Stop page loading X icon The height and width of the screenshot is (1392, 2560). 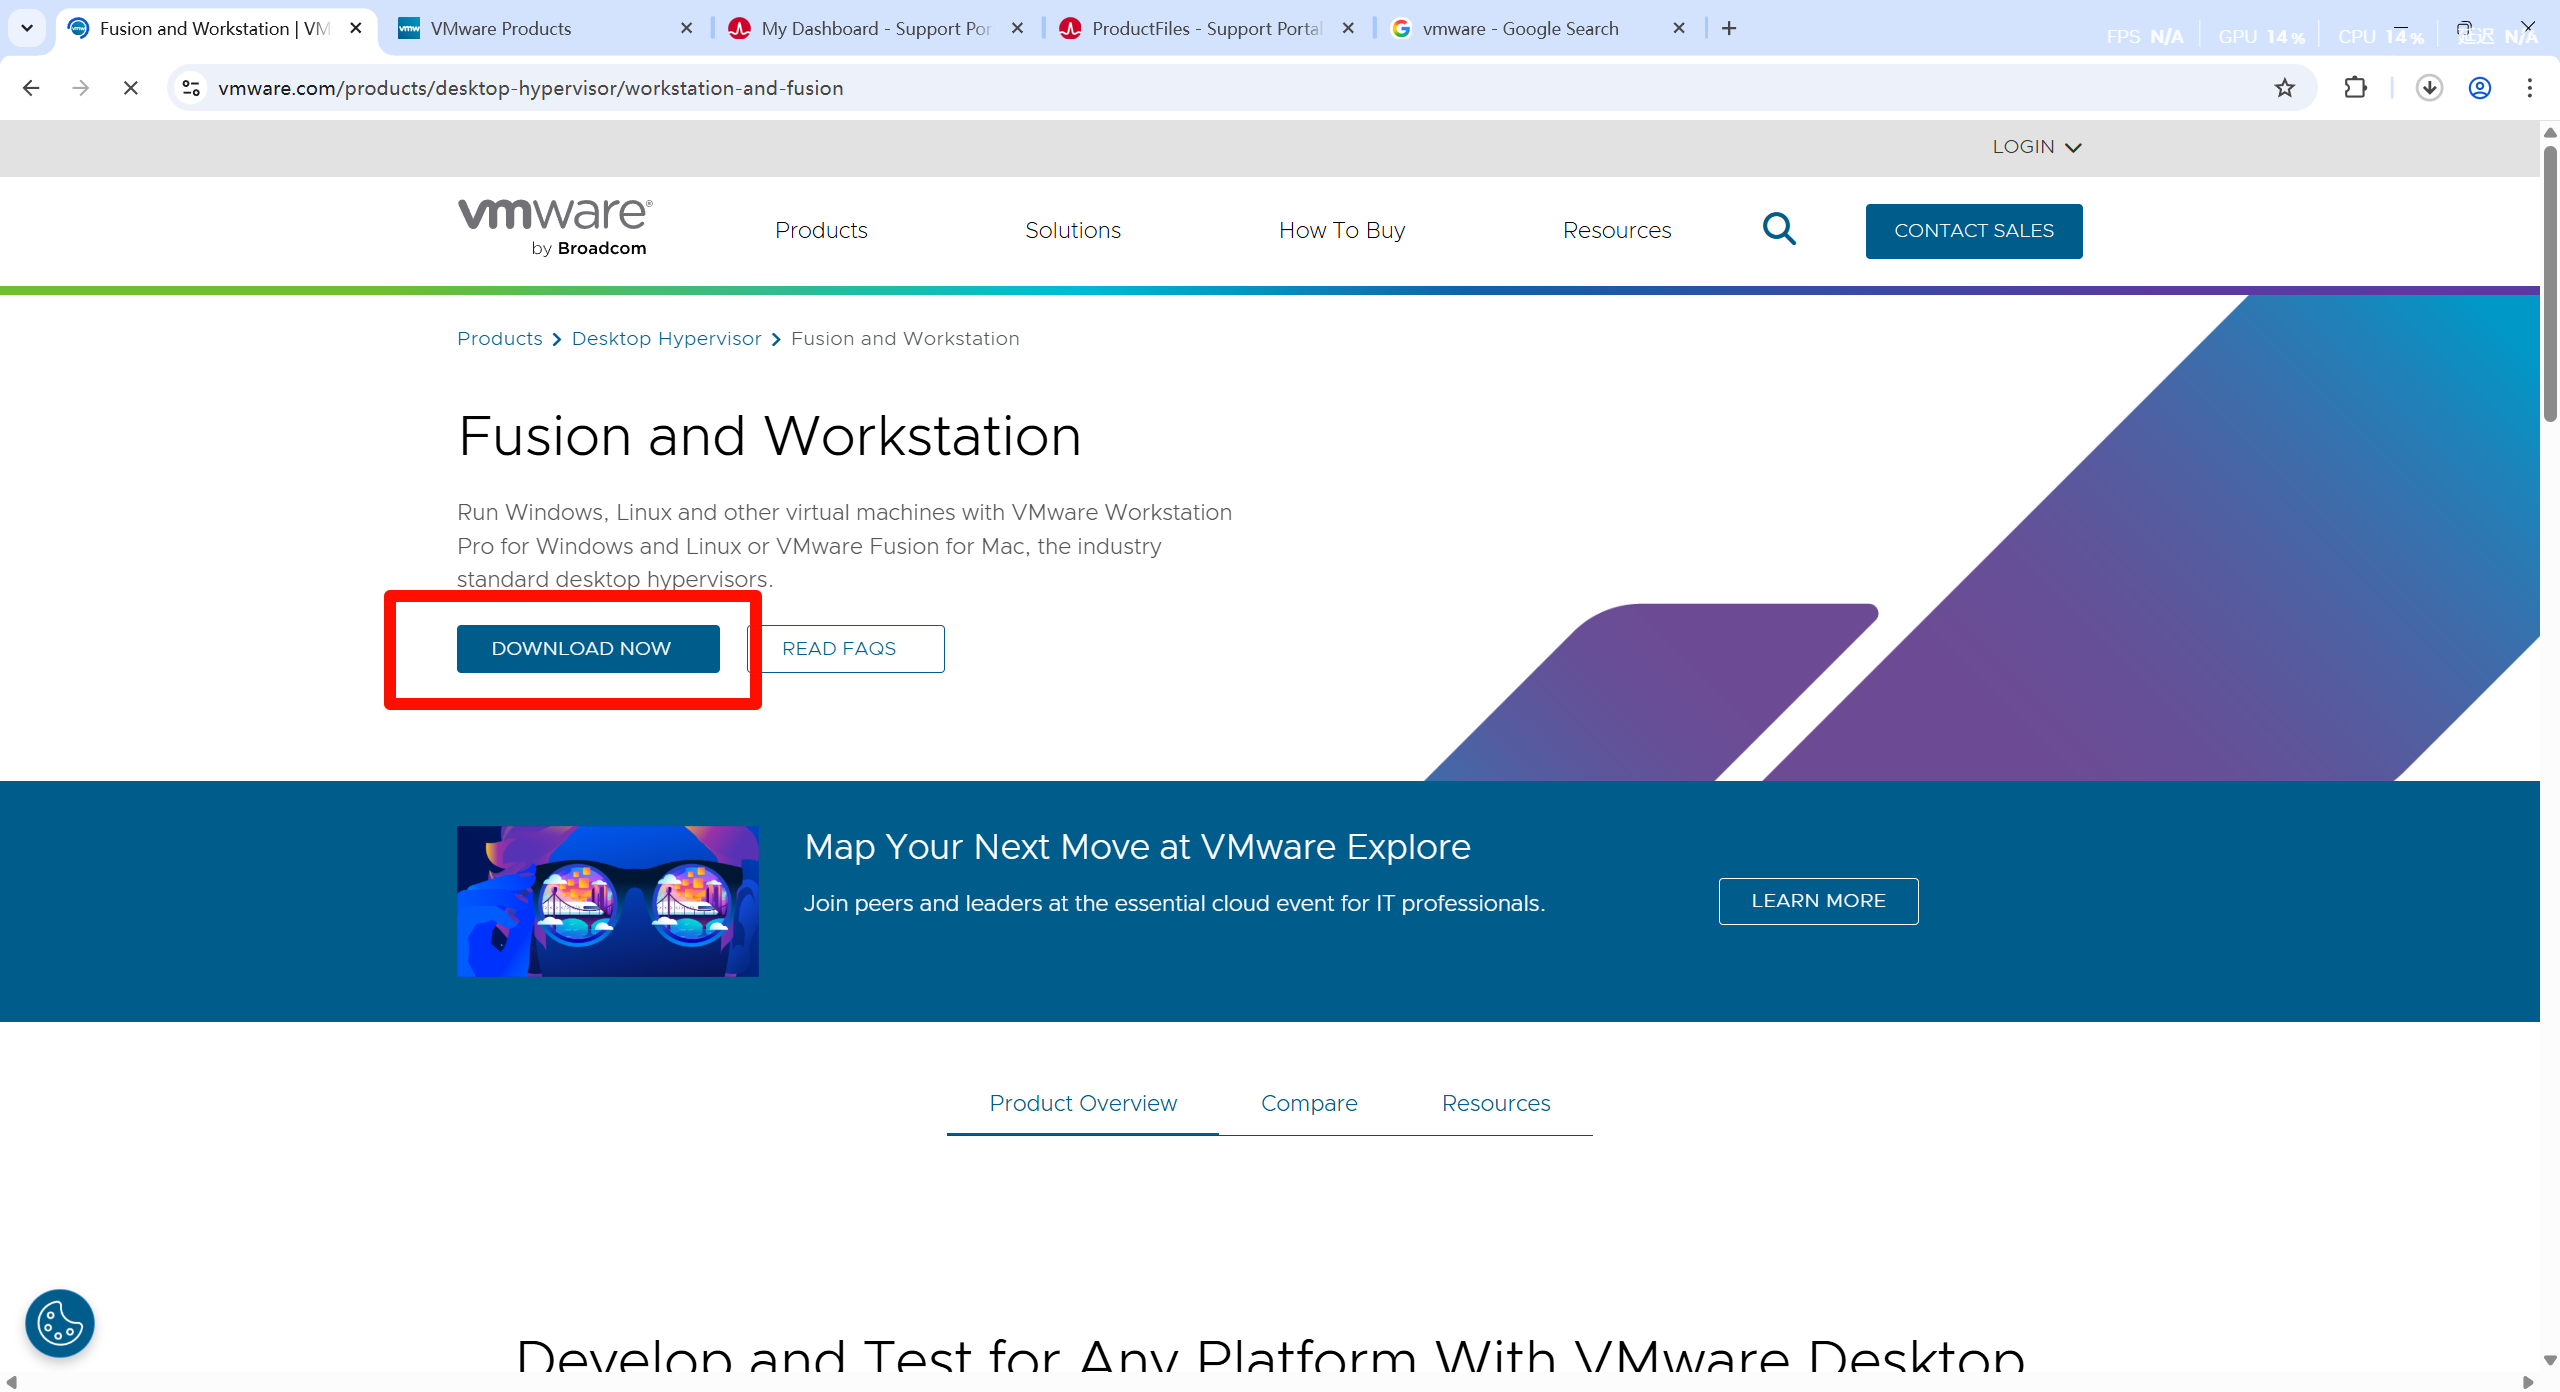pyautogui.click(x=130, y=88)
